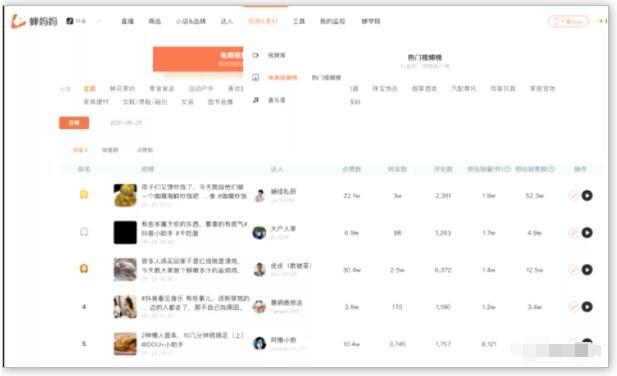The image size is (617, 376).
Task: Open the black video thumbnail in rank two
Action: click(125, 232)
